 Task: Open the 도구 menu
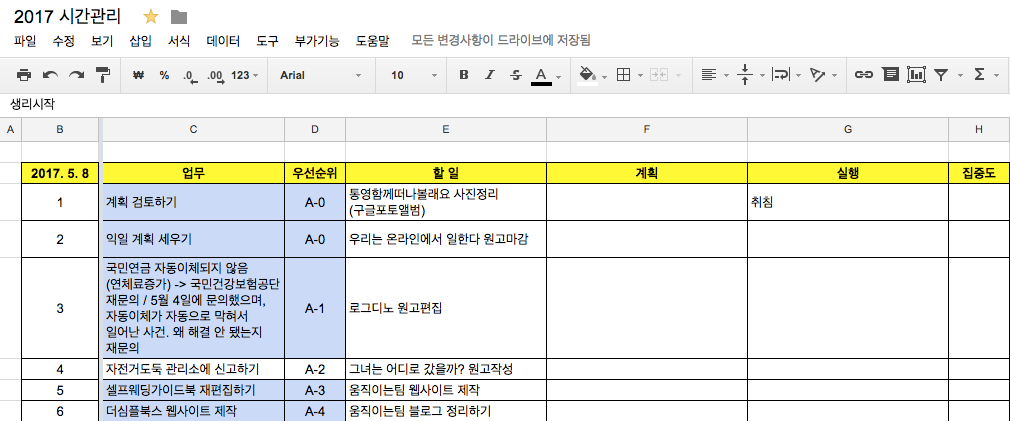[x=267, y=41]
